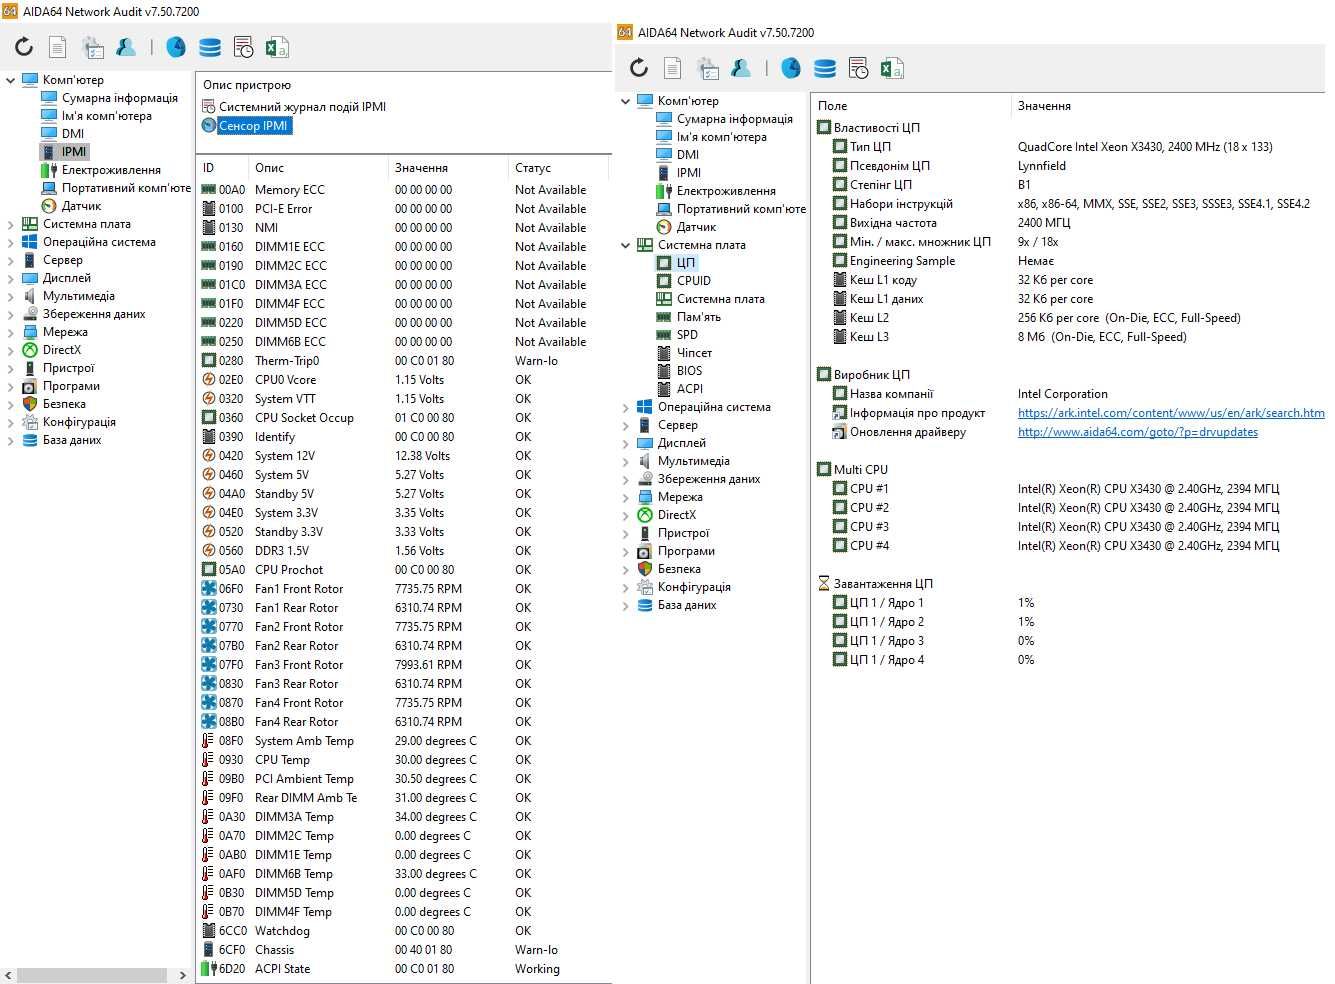Image resolution: width=1335 pixels, height=984 pixels.
Task: Click Значення column header in left window
Action: tap(448, 168)
